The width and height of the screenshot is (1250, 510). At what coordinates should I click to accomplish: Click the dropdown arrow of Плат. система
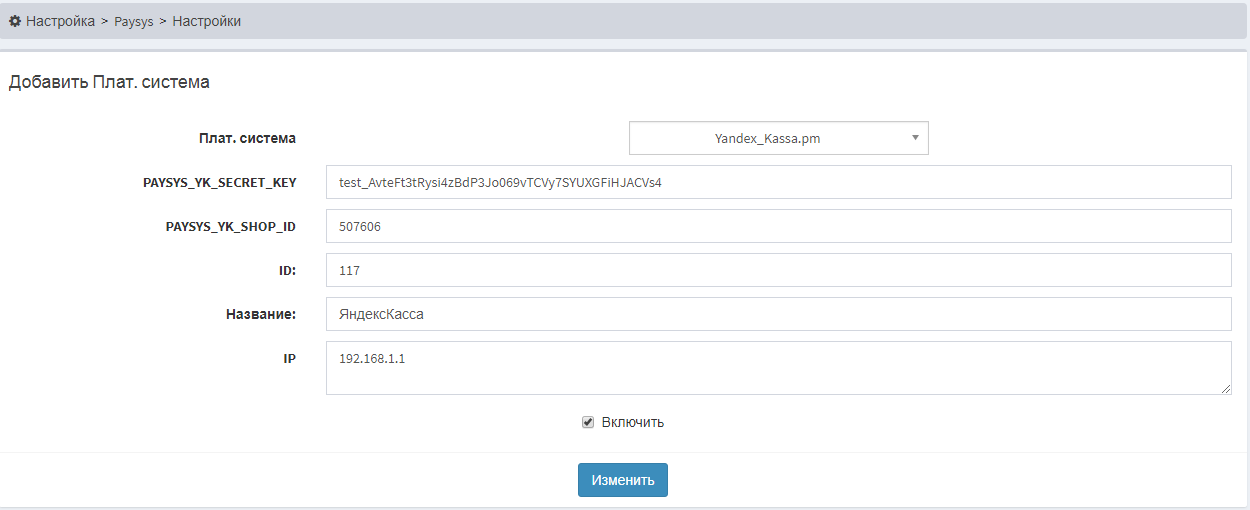point(914,139)
